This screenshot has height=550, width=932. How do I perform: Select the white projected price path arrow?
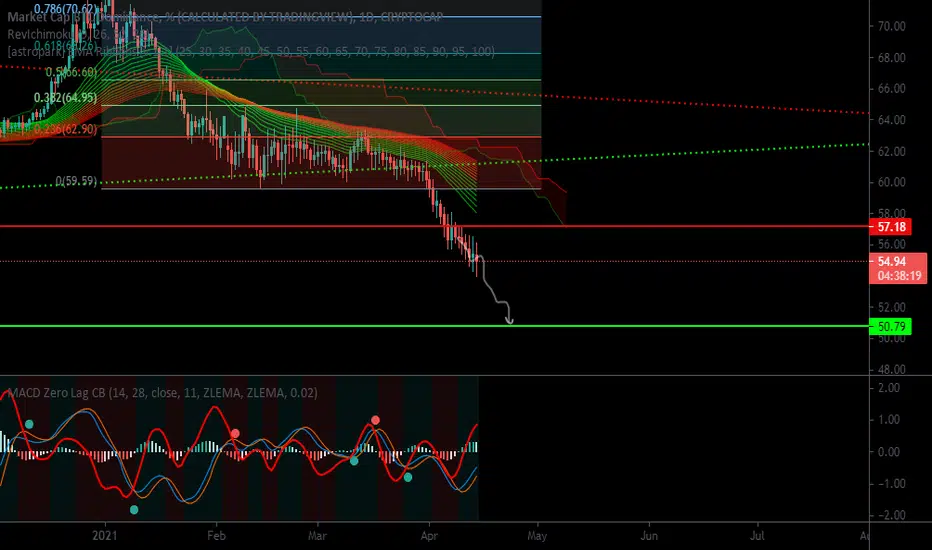click(x=495, y=290)
